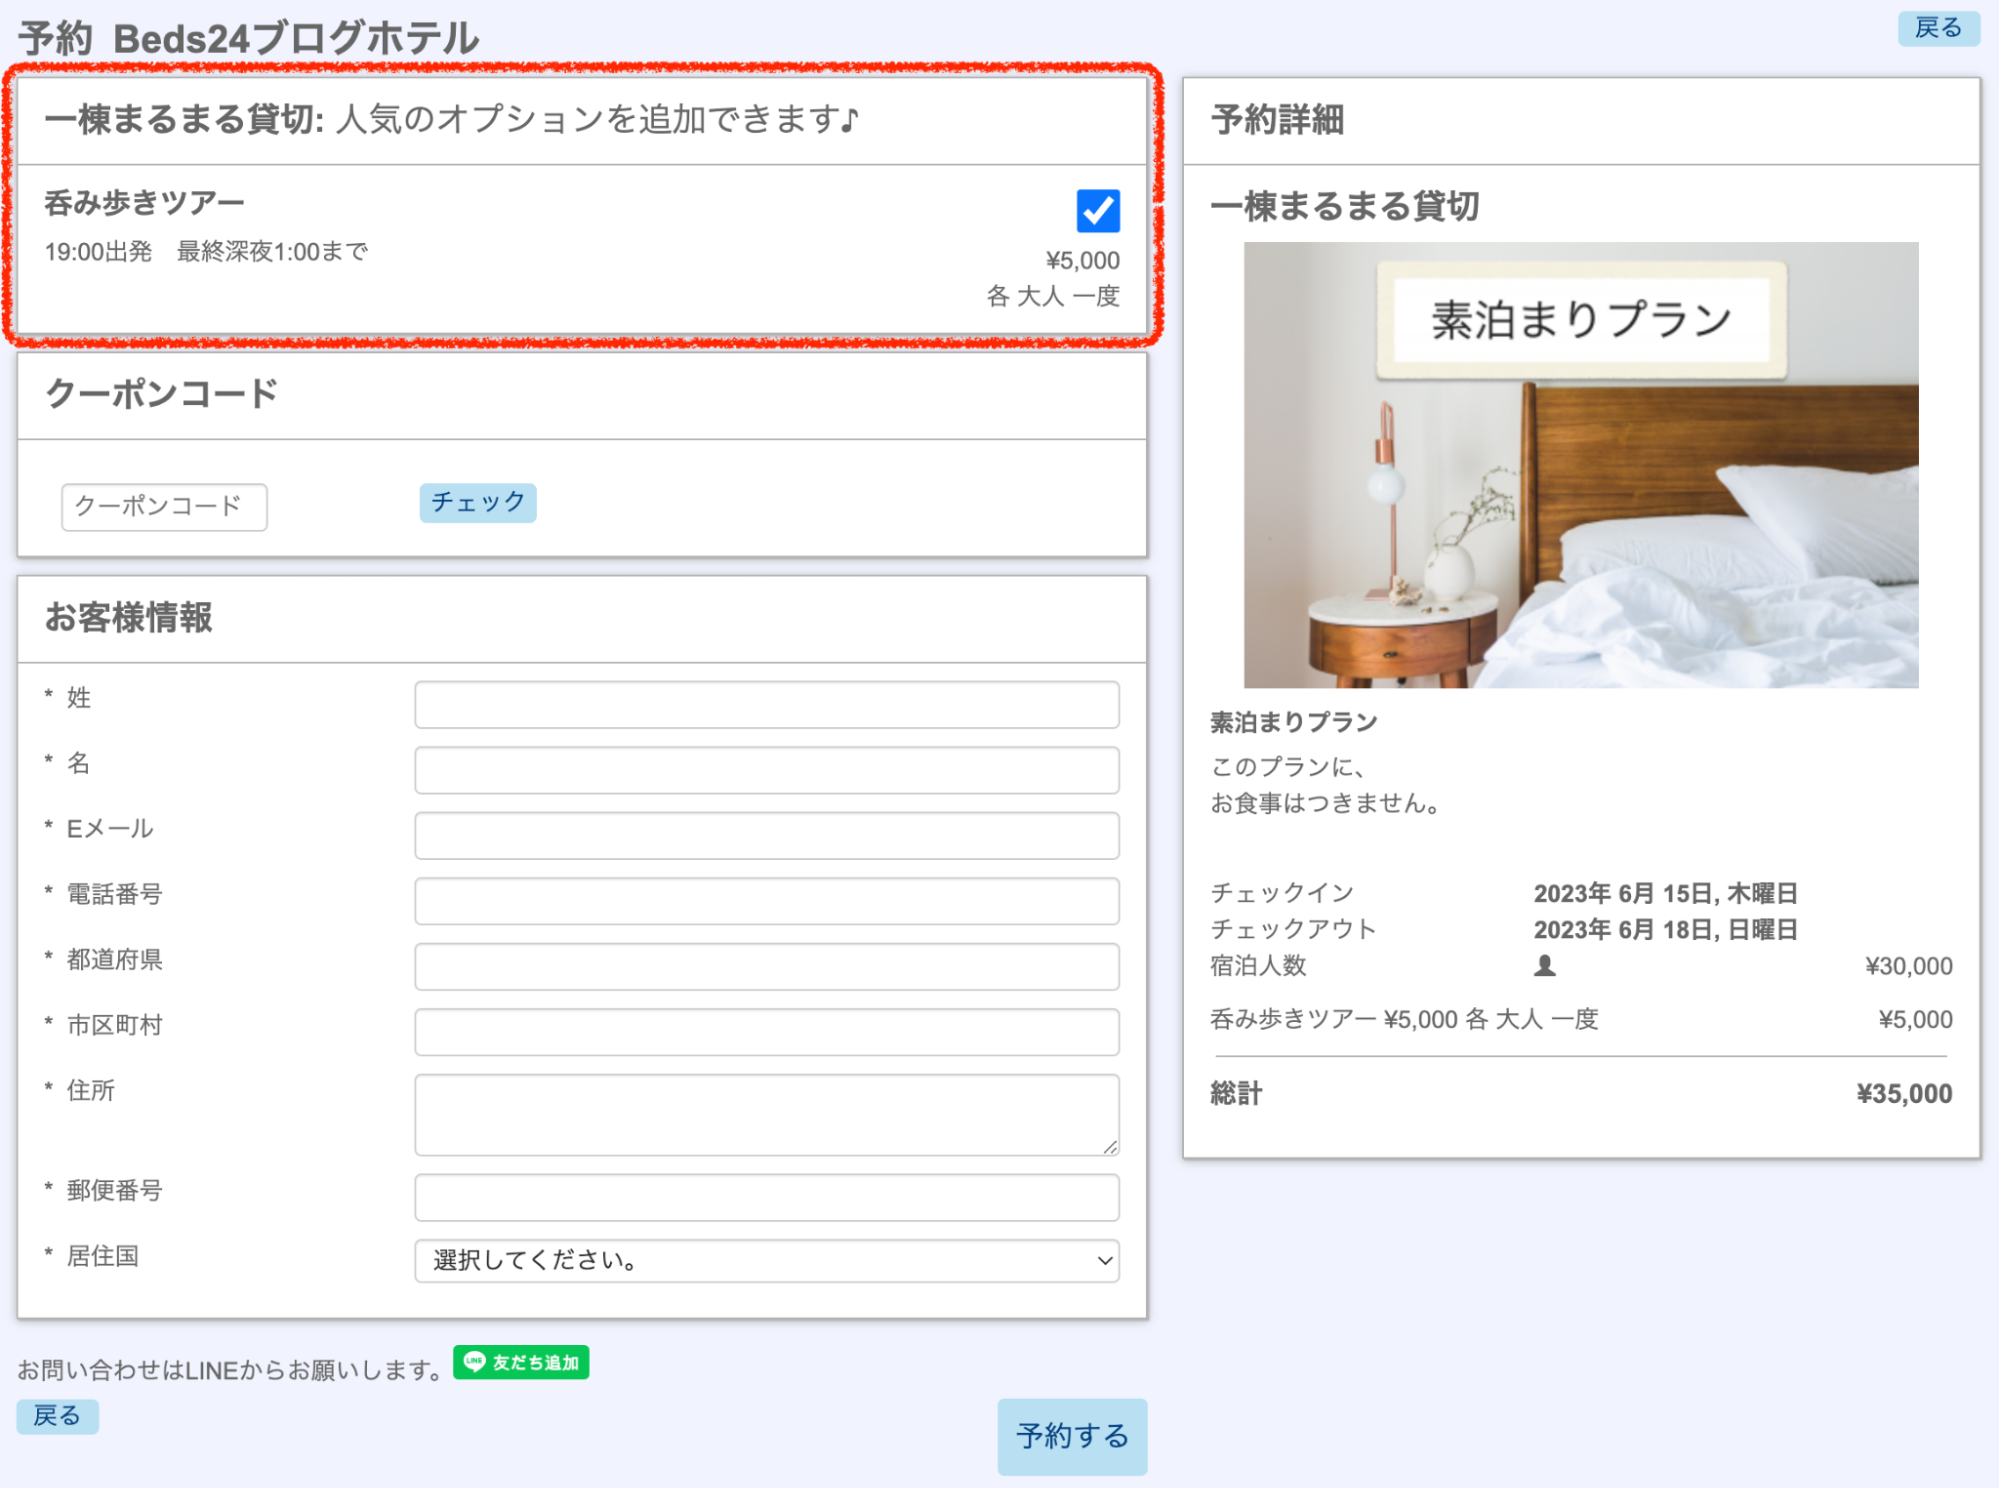
Task: Click the guest person icon beside 宿泊人数
Action: point(1544,965)
